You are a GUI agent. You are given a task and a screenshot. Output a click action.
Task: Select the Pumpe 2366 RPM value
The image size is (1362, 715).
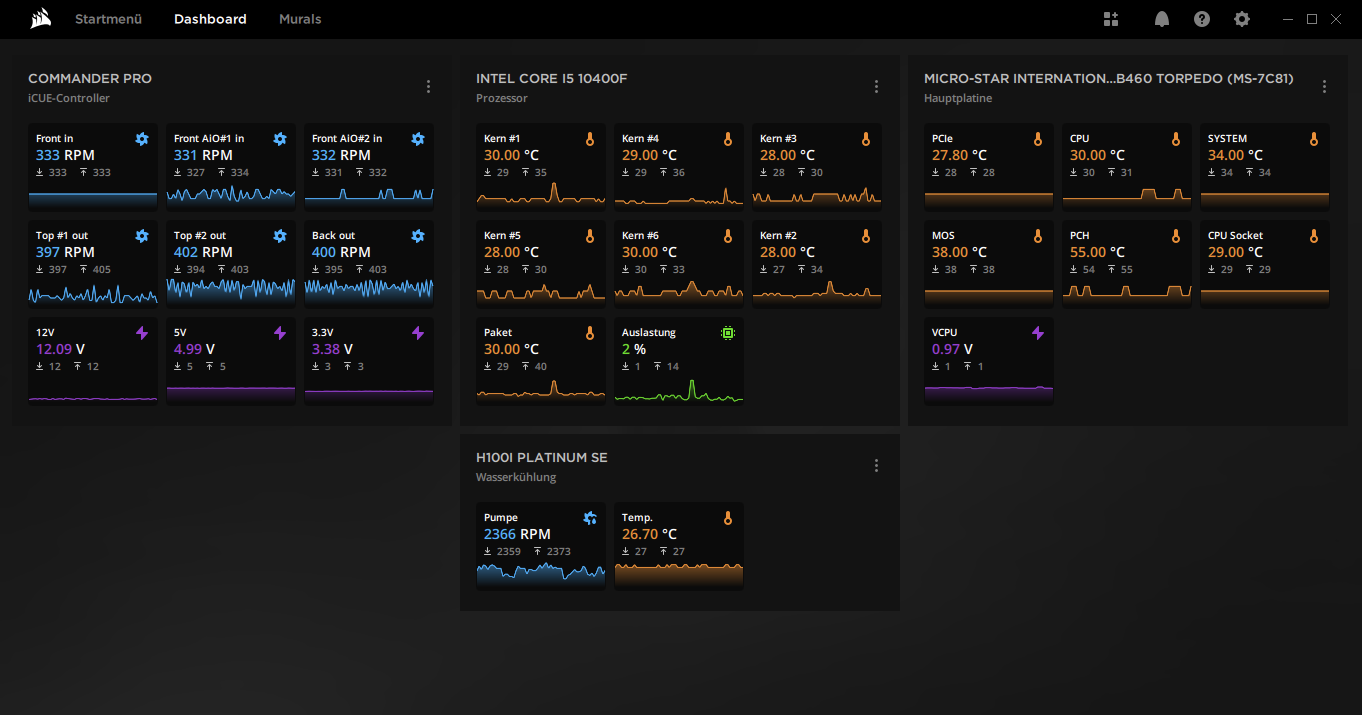(x=517, y=534)
